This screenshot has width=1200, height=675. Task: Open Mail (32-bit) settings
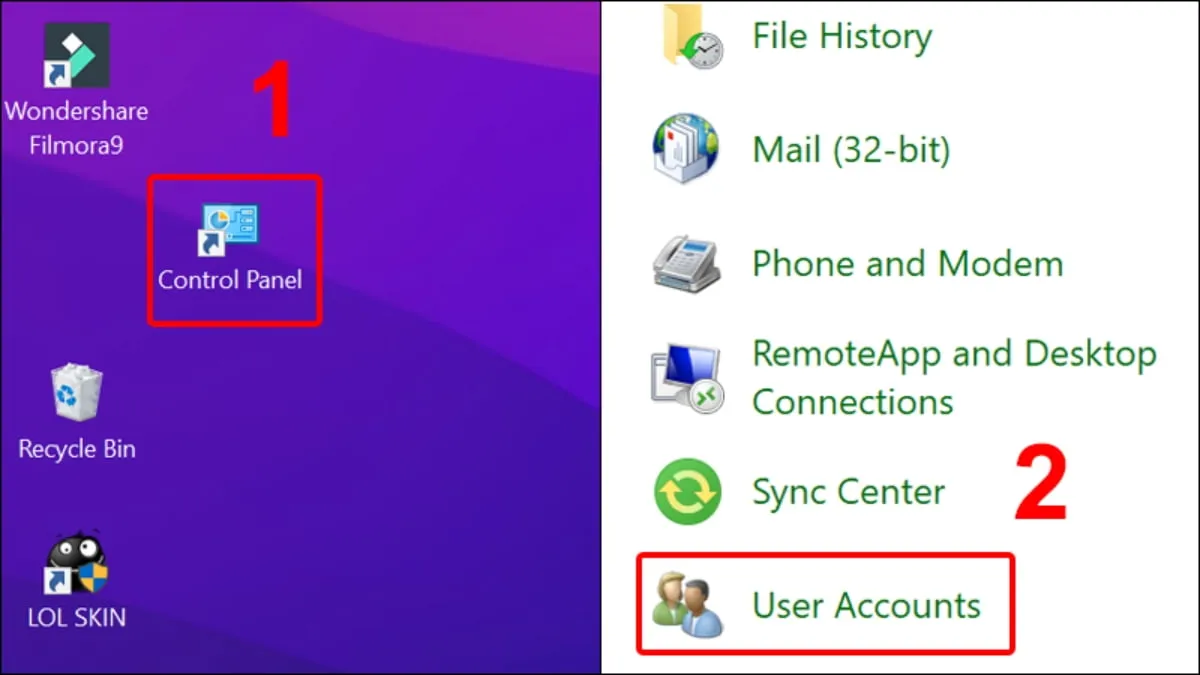pos(852,149)
